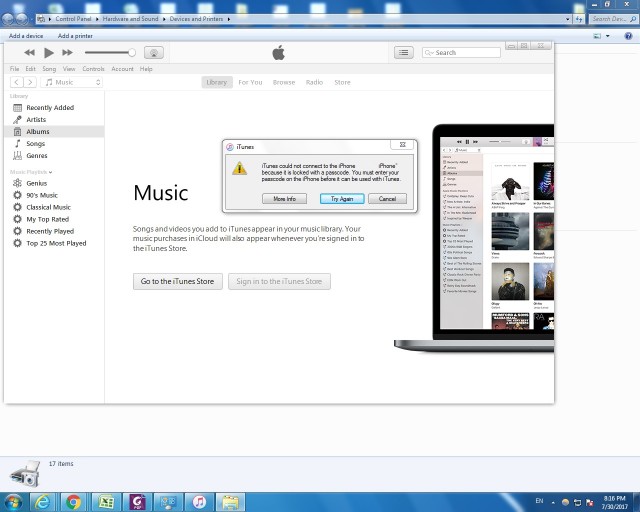640x512 pixels.
Task: Open the Edit menu in iTunes
Action: (31, 69)
